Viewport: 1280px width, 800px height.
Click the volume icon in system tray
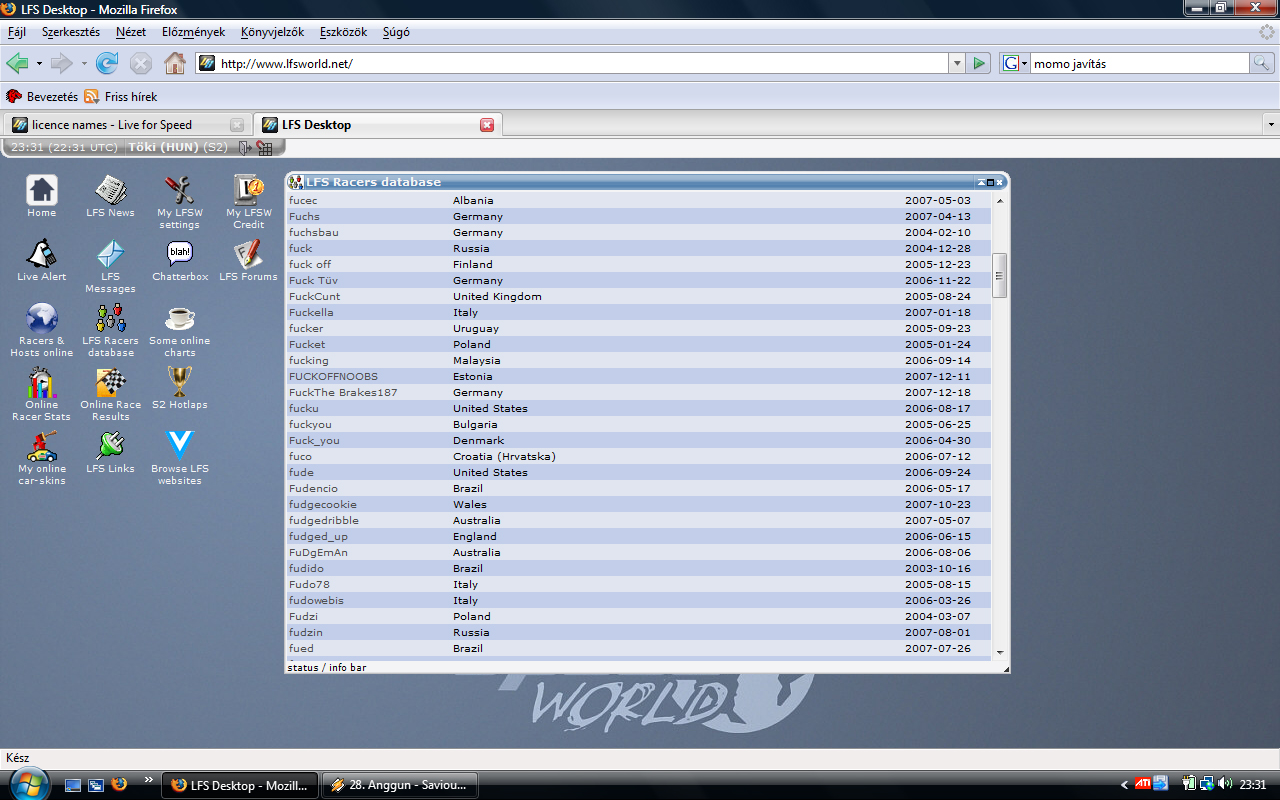coord(1225,784)
